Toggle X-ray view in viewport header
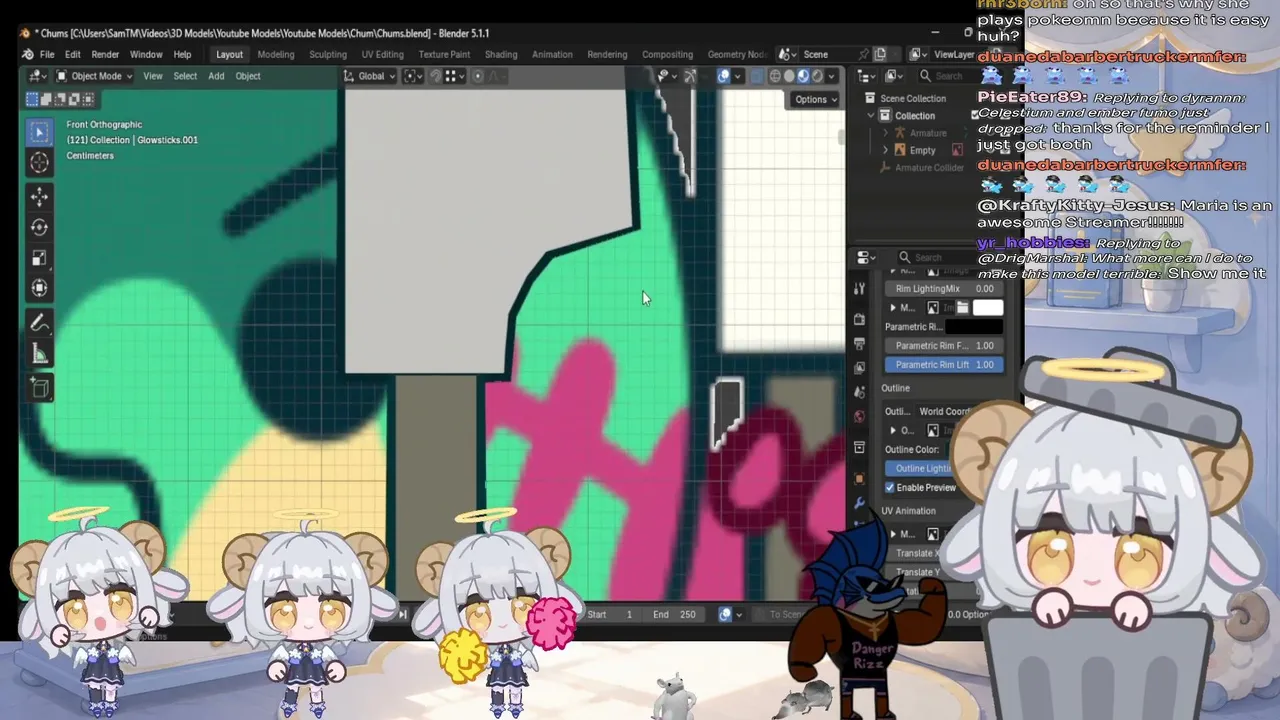Image resolution: width=1280 pixels, height=720 pixels. pos(757,76)
